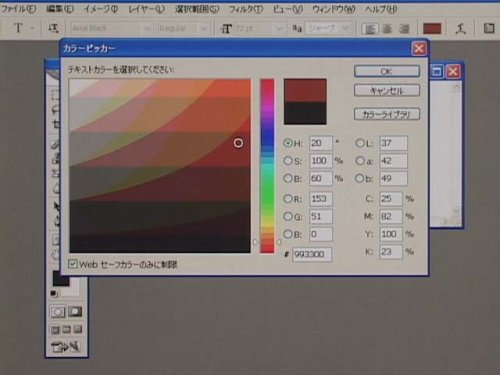Select the Lab a radio button
The image size is (500, 375).
click(360, 161)
